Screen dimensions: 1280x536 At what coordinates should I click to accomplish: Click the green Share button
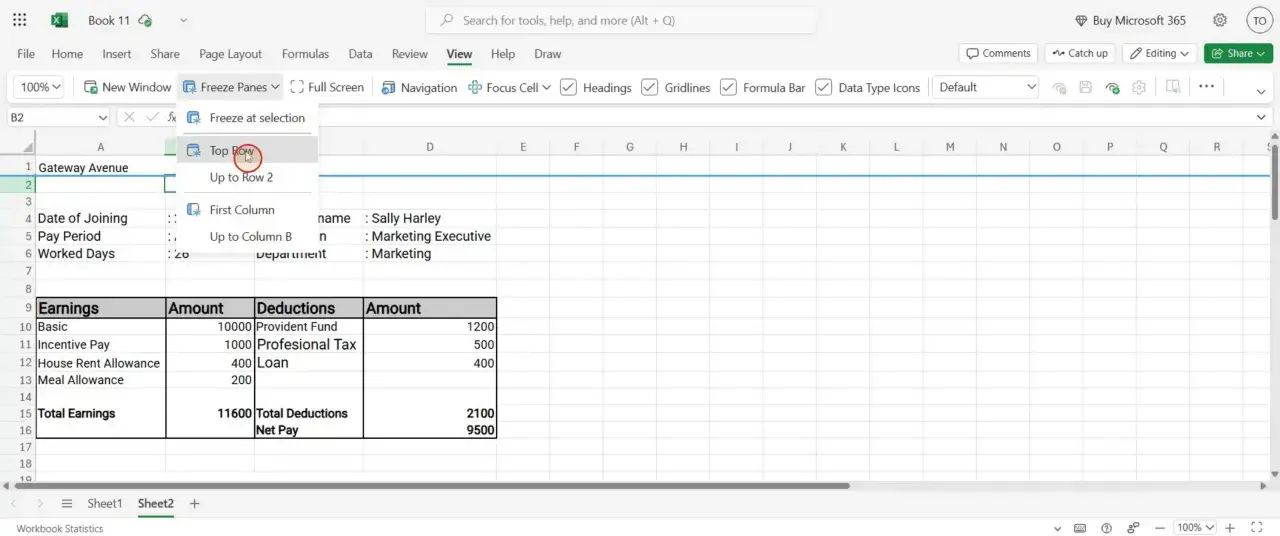(1238, 53)
